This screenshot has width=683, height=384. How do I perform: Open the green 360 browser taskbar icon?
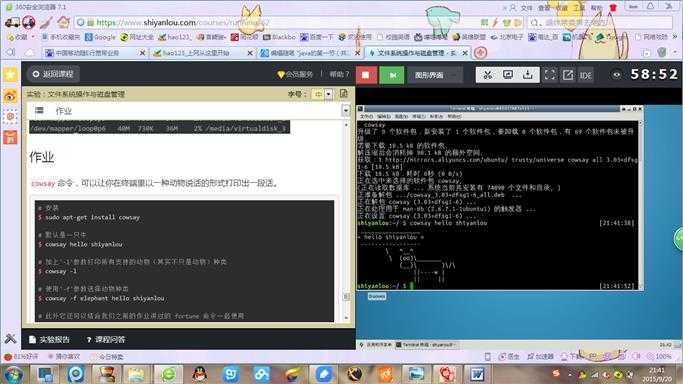(168, 374)
